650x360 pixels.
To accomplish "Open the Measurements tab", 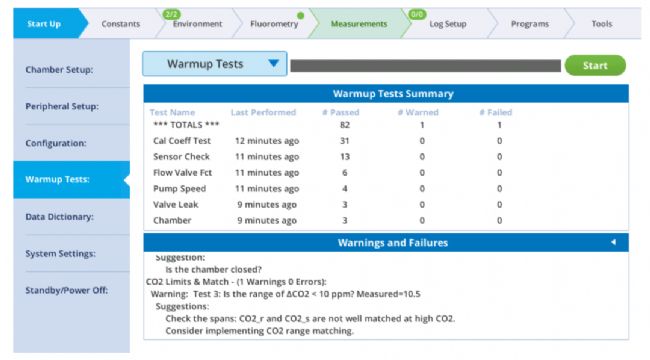I will coord(359,24).
